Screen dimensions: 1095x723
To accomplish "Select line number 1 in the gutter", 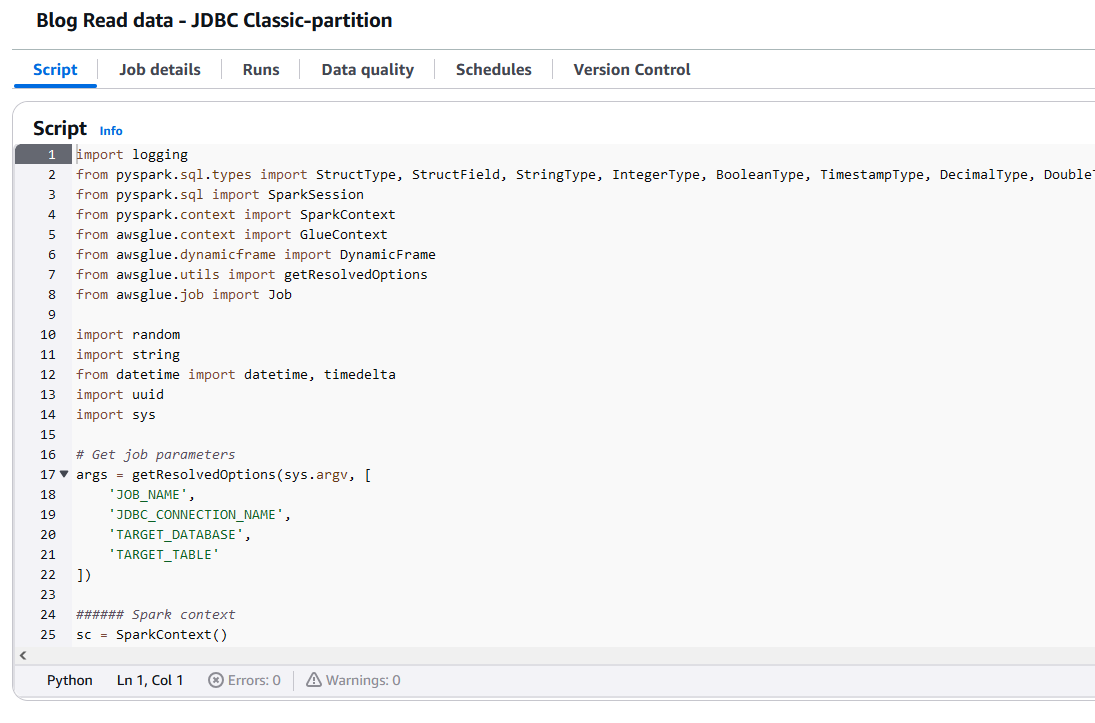I will [49, 155].
